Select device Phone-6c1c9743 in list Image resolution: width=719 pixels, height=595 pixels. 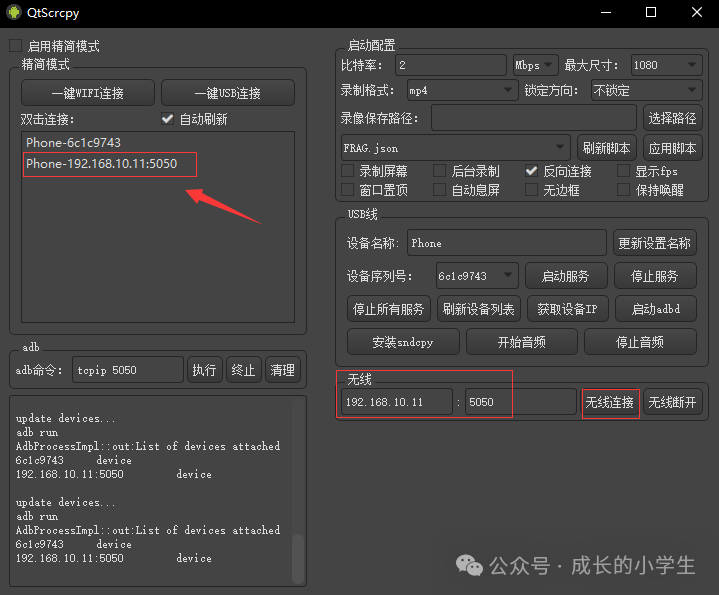(158, 143)
